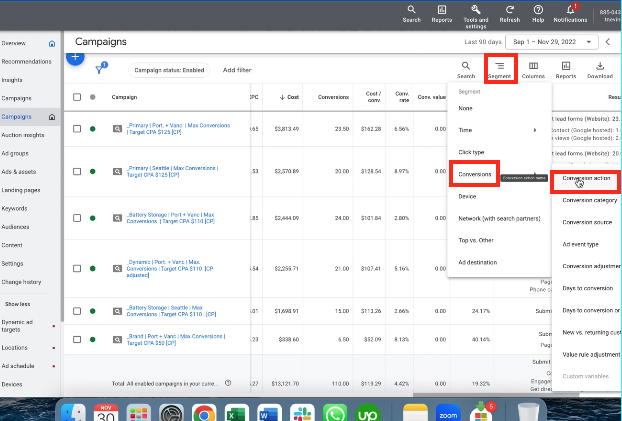Screen dimensions: 622x421
Task: Sort the table by the Cost column header
Action: (294, 98)
